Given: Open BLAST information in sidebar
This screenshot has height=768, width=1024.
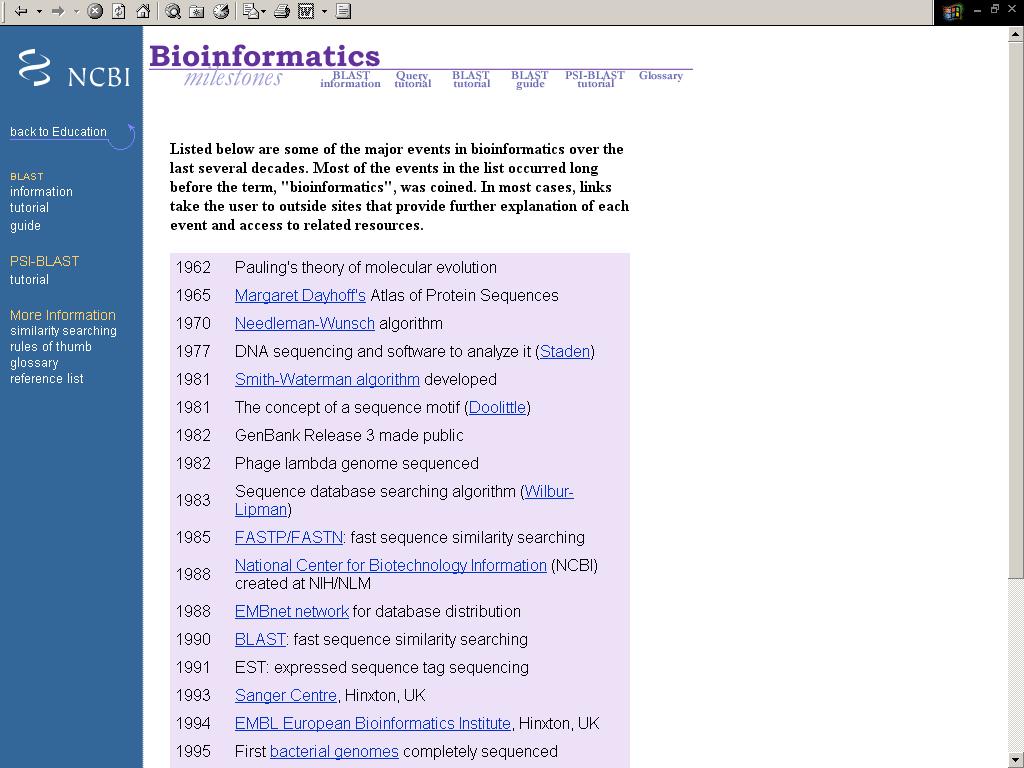Looking at the screenshot, I should tap(41, 191).
